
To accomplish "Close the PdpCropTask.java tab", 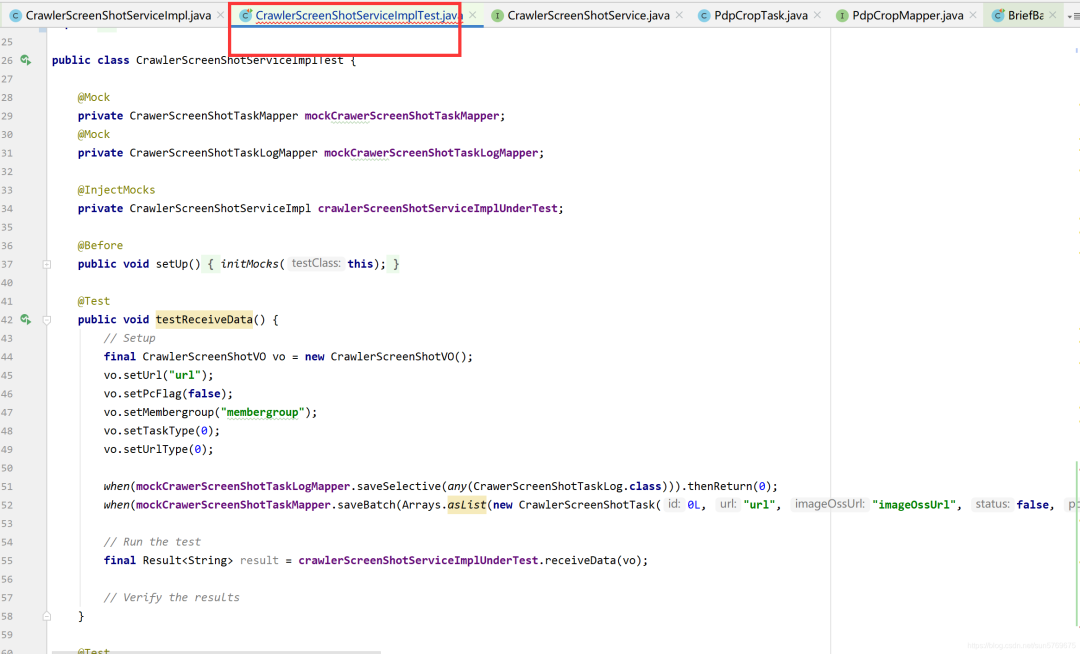I will (x=817, y=15).
